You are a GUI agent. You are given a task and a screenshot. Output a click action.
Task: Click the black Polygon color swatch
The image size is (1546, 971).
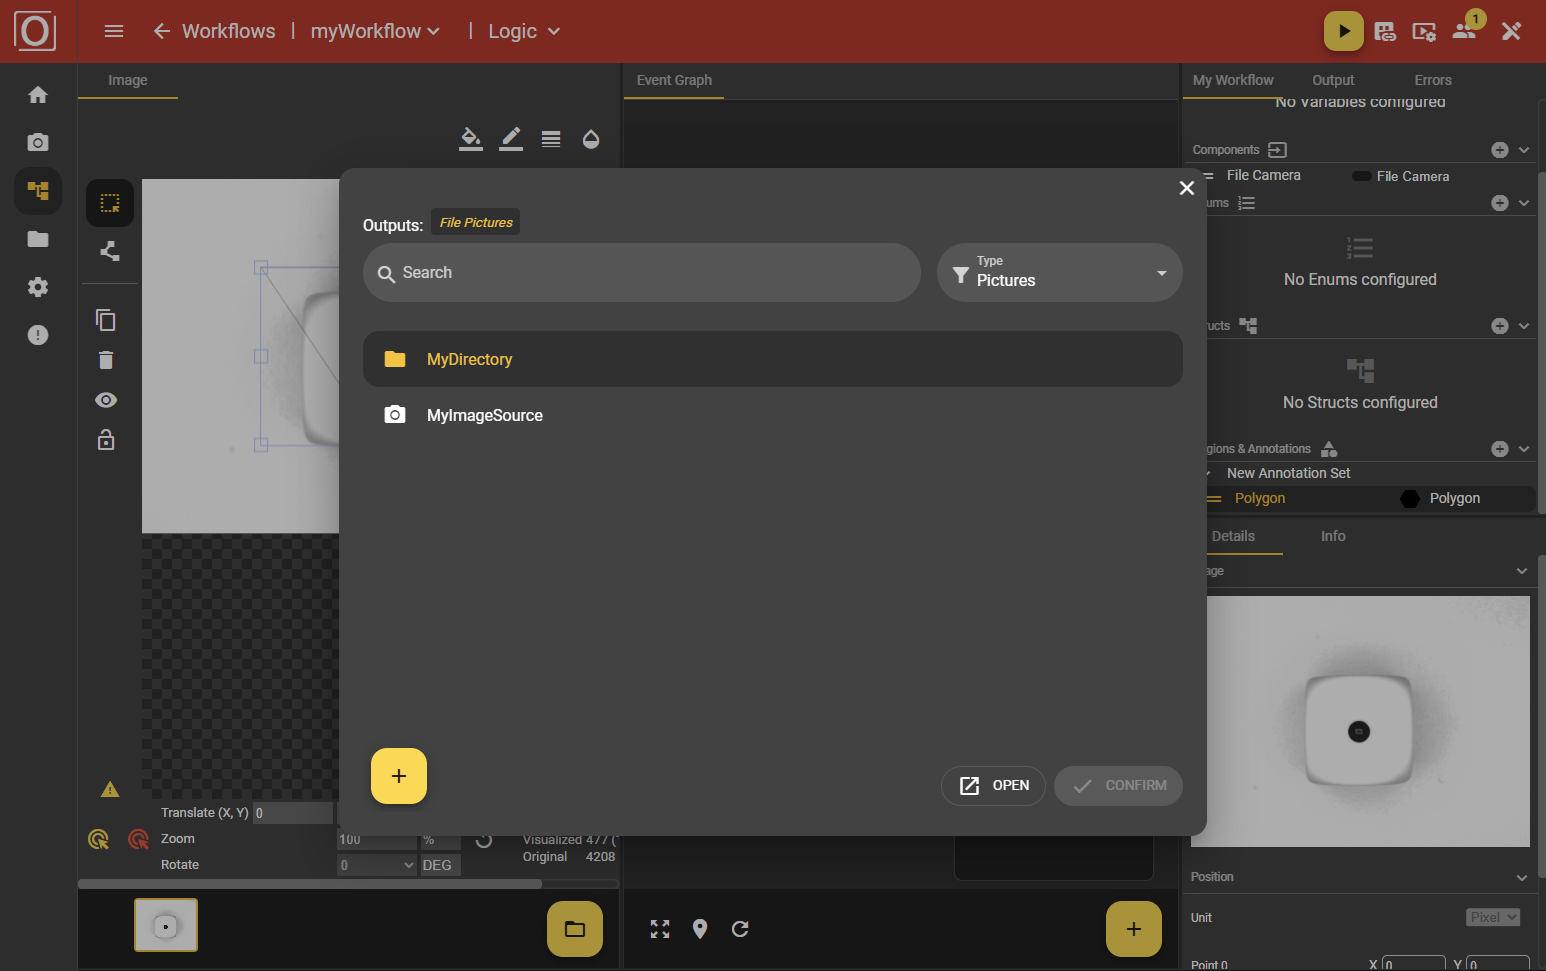(1410, 499)
